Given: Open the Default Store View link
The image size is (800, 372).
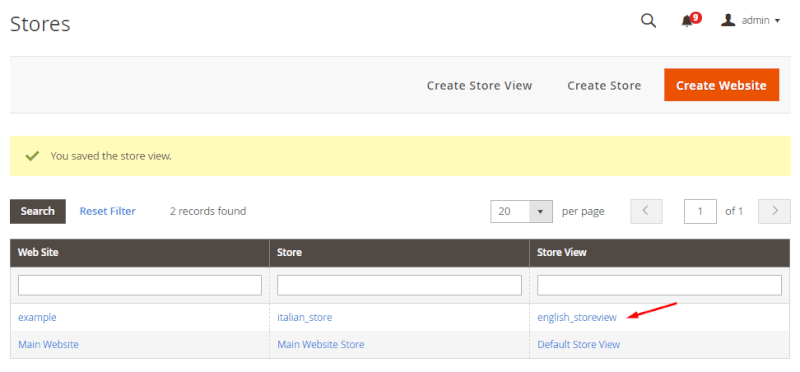Looking at the screenshot, I should (x=579, y=344).
